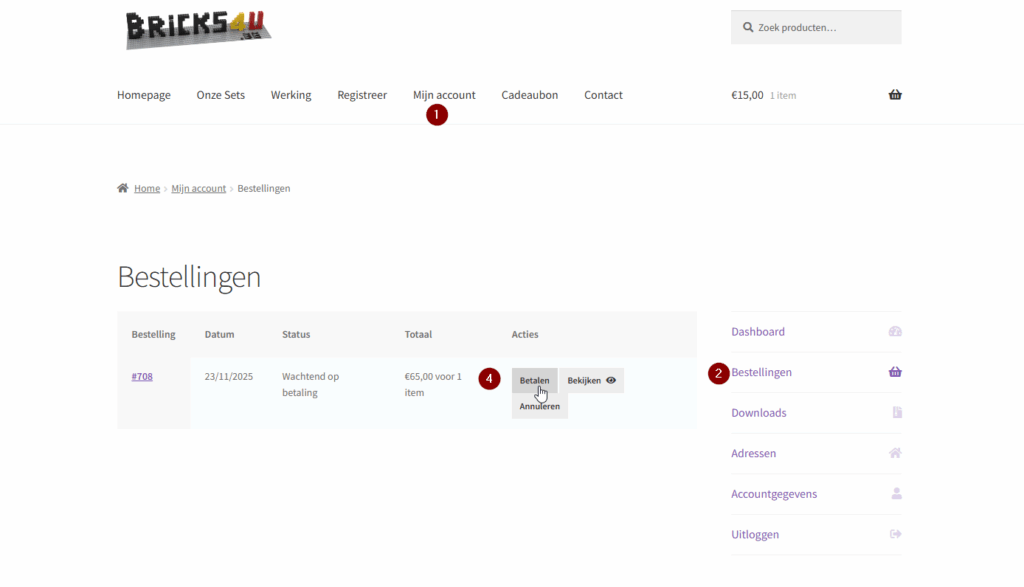
Task: Click the Downloads file icon in sidebar
Action: pos(897,413)
